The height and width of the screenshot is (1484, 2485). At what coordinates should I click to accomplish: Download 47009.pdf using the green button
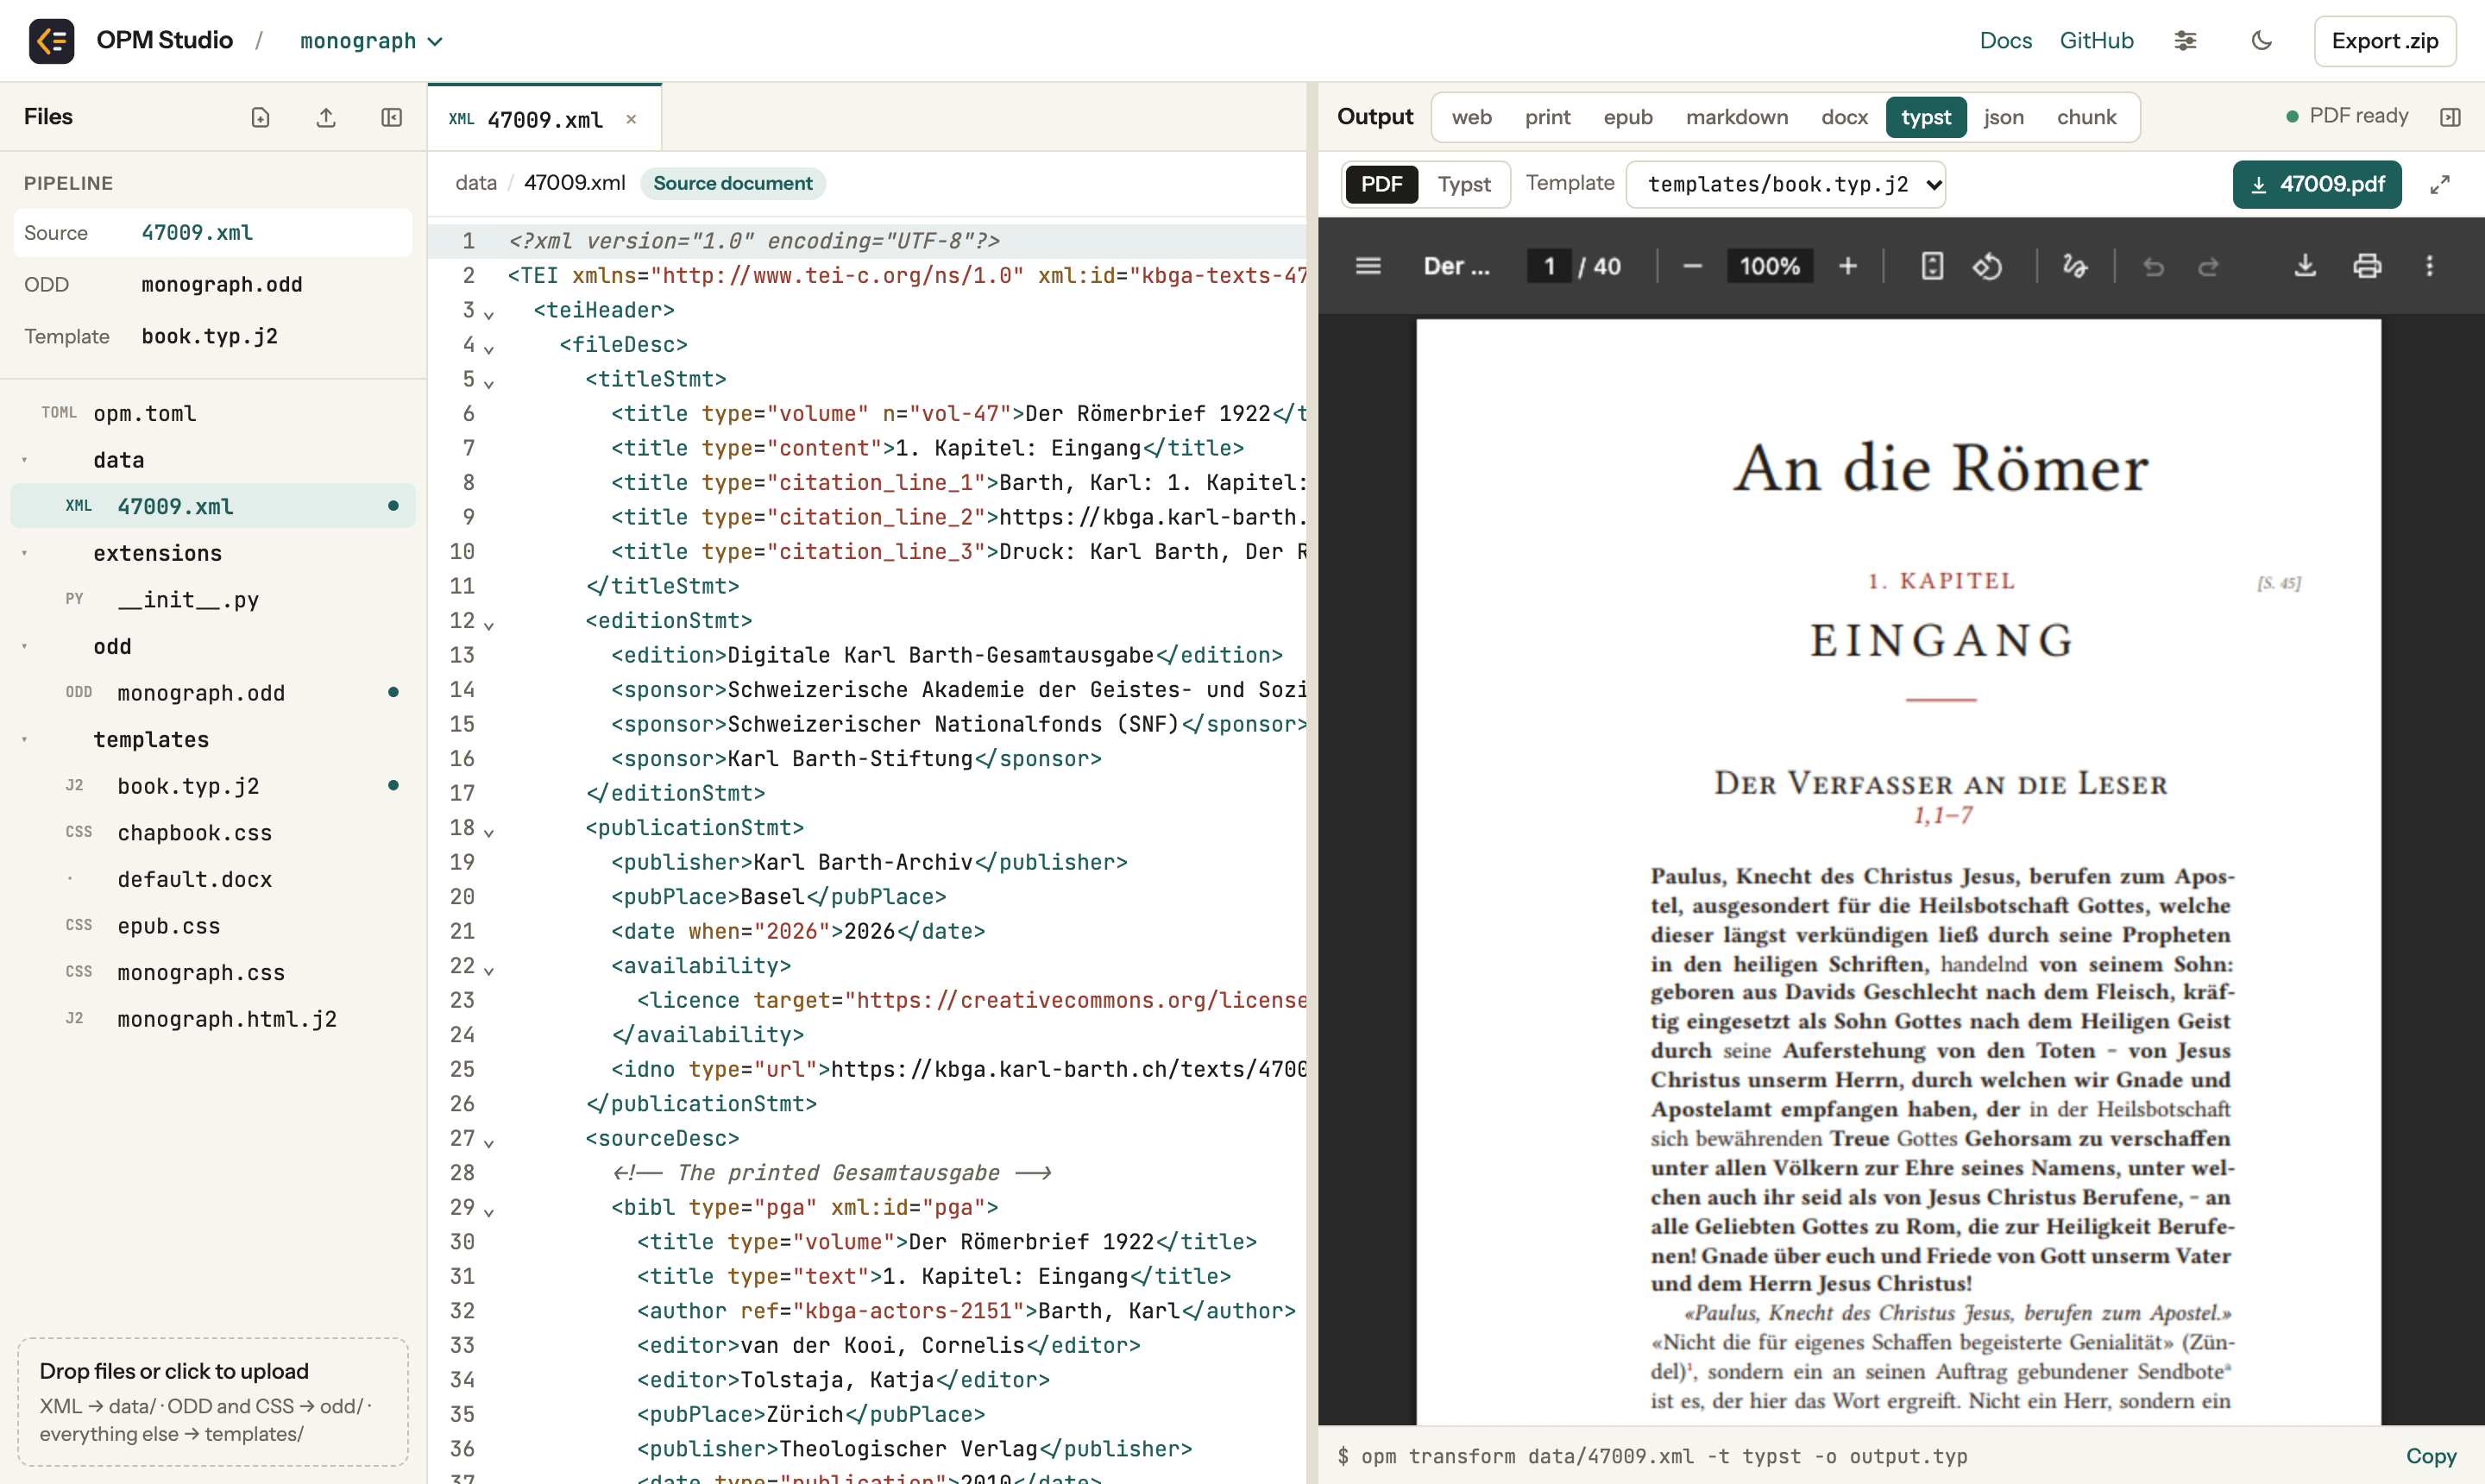coord(2317,184)
